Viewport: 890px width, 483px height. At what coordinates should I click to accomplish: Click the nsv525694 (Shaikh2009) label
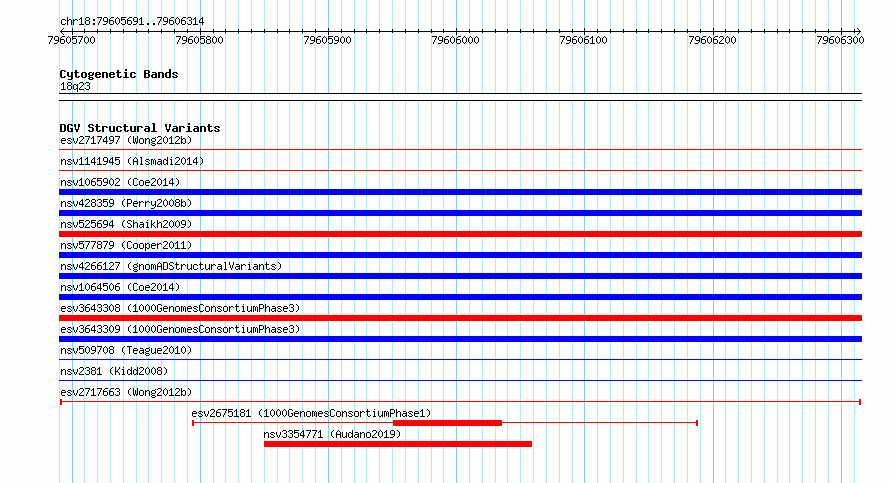tap(126, 224)
